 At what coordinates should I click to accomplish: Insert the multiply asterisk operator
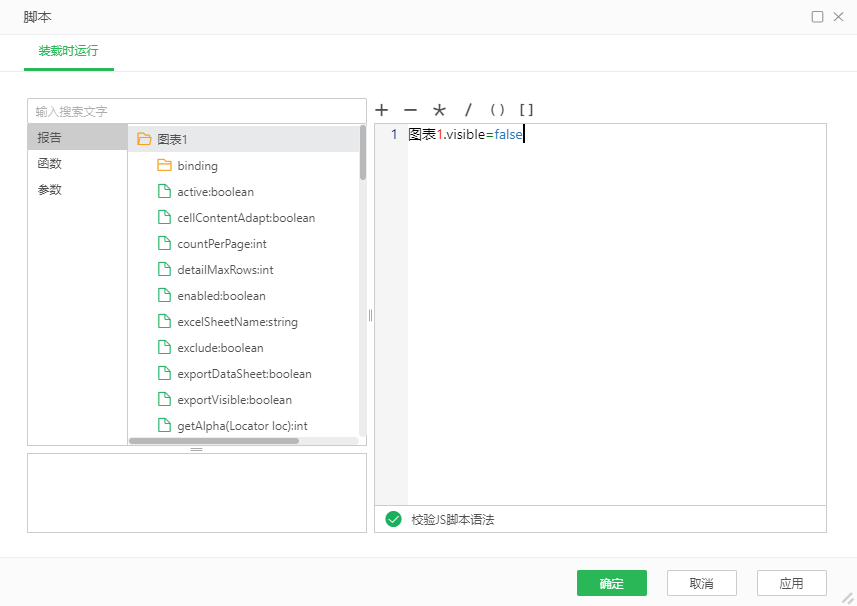click(439, 110)
